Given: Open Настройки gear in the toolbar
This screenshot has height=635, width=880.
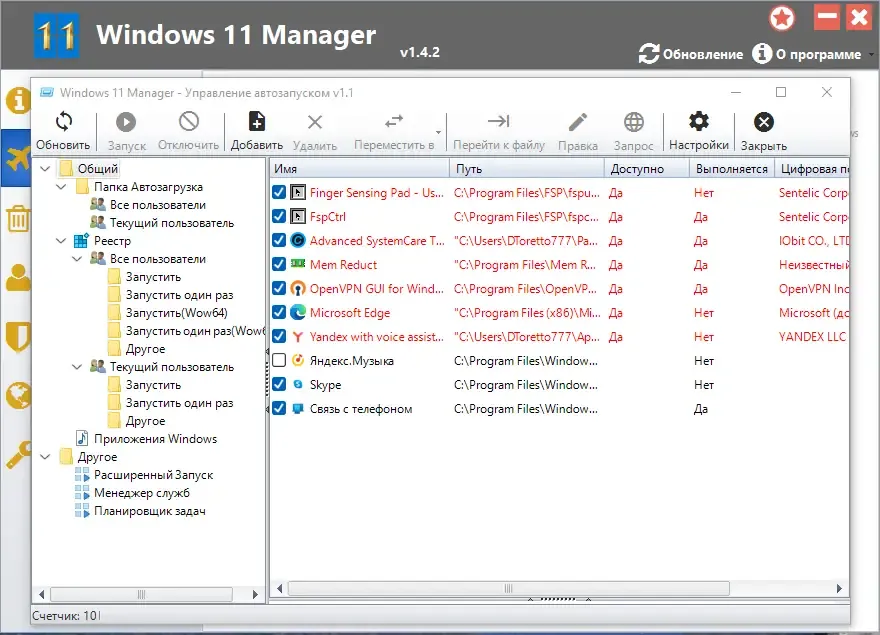Looking at the screenshot, I should (x=699, y=121).
